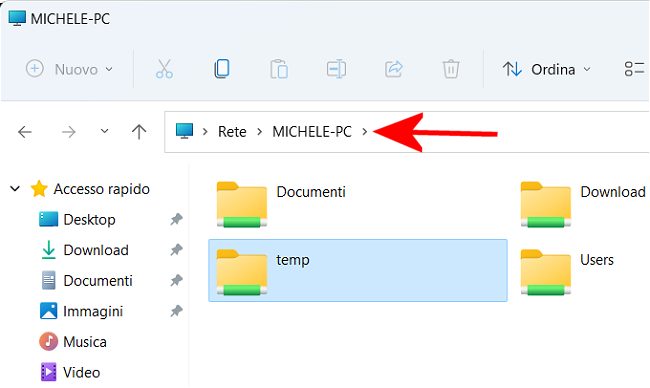Image resolution: width=650 pixels, height=388 pixels.
Task: Select the Users shared folder
Action: [567, 272]
